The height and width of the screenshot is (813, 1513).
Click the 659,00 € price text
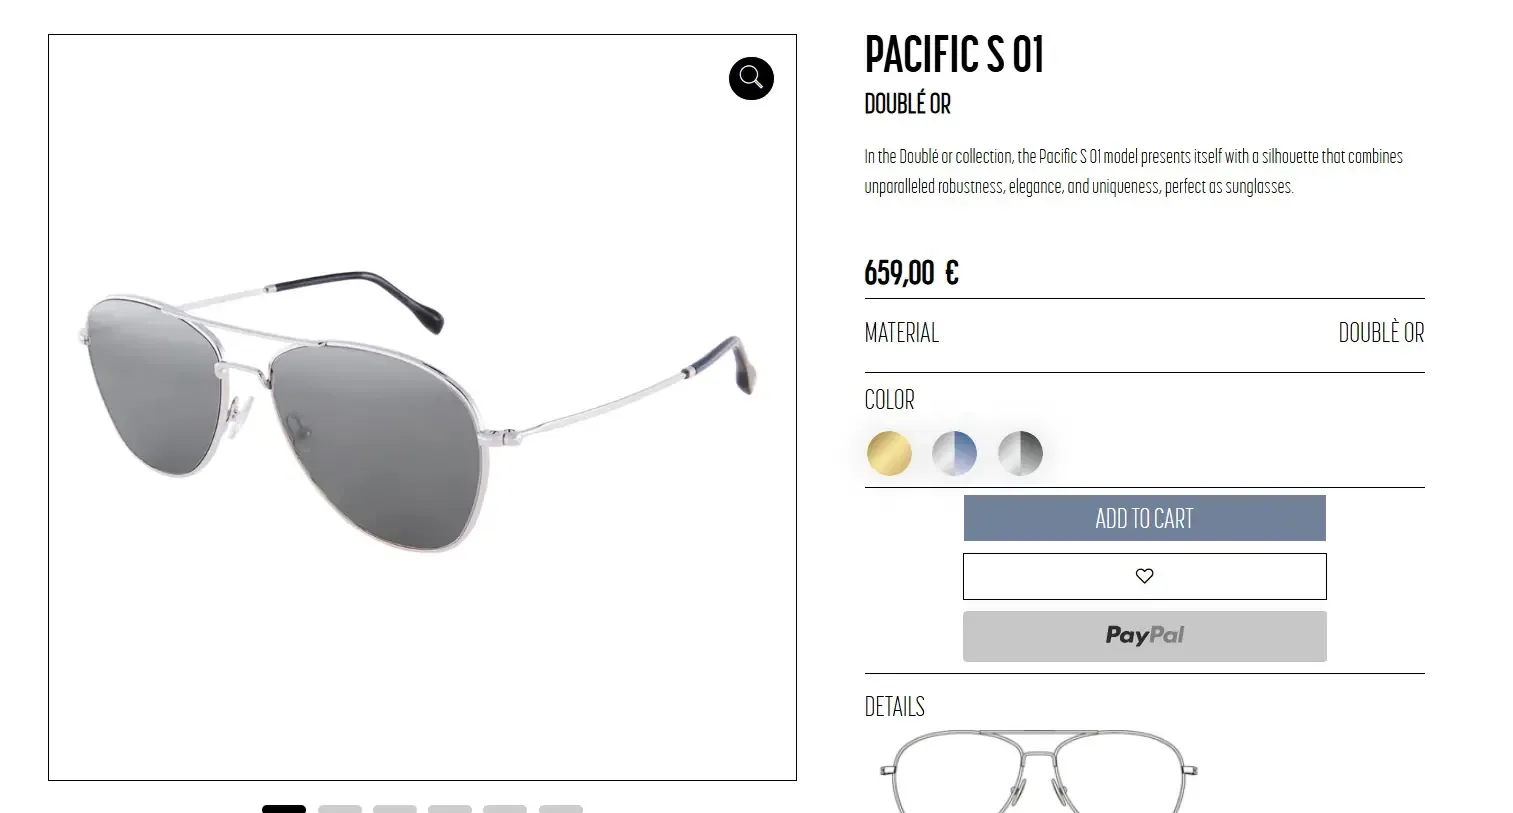point(911,273)
